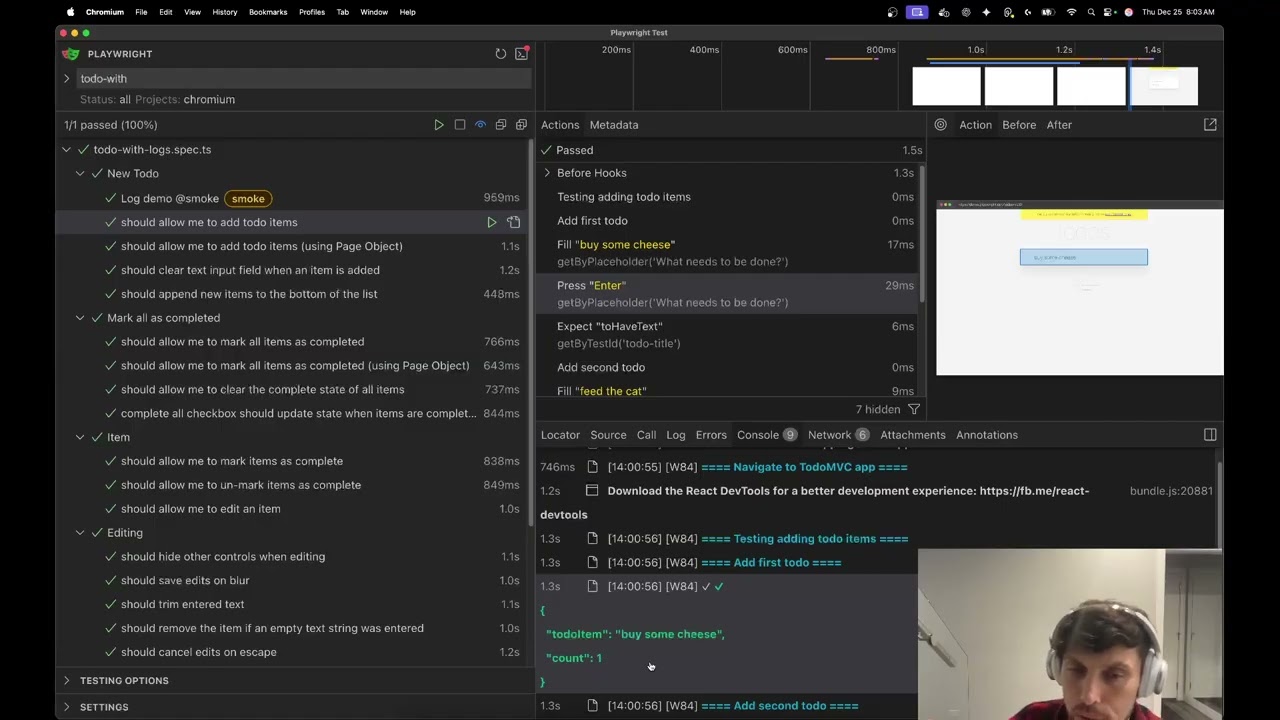Expand the SETTINGS section
Viewport: 1280px width, 720px height.
(66, 707)
